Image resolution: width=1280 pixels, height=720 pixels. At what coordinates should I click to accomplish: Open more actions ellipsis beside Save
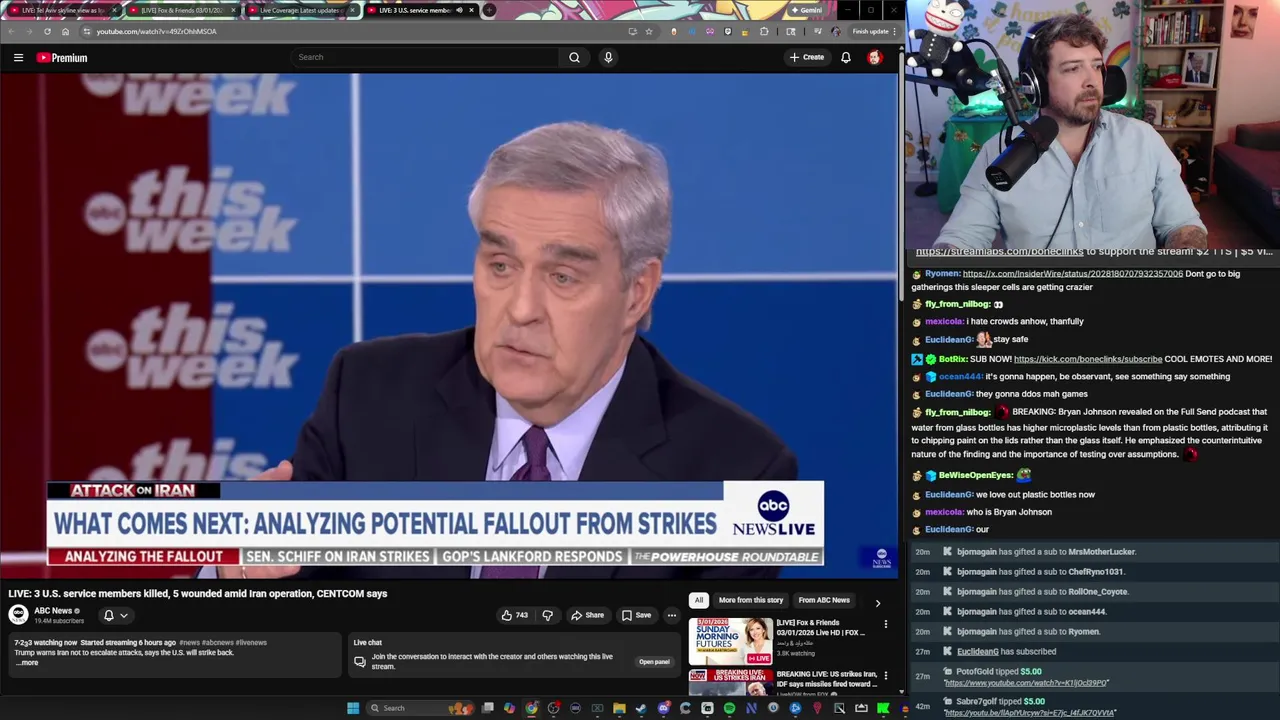[672, 615]
